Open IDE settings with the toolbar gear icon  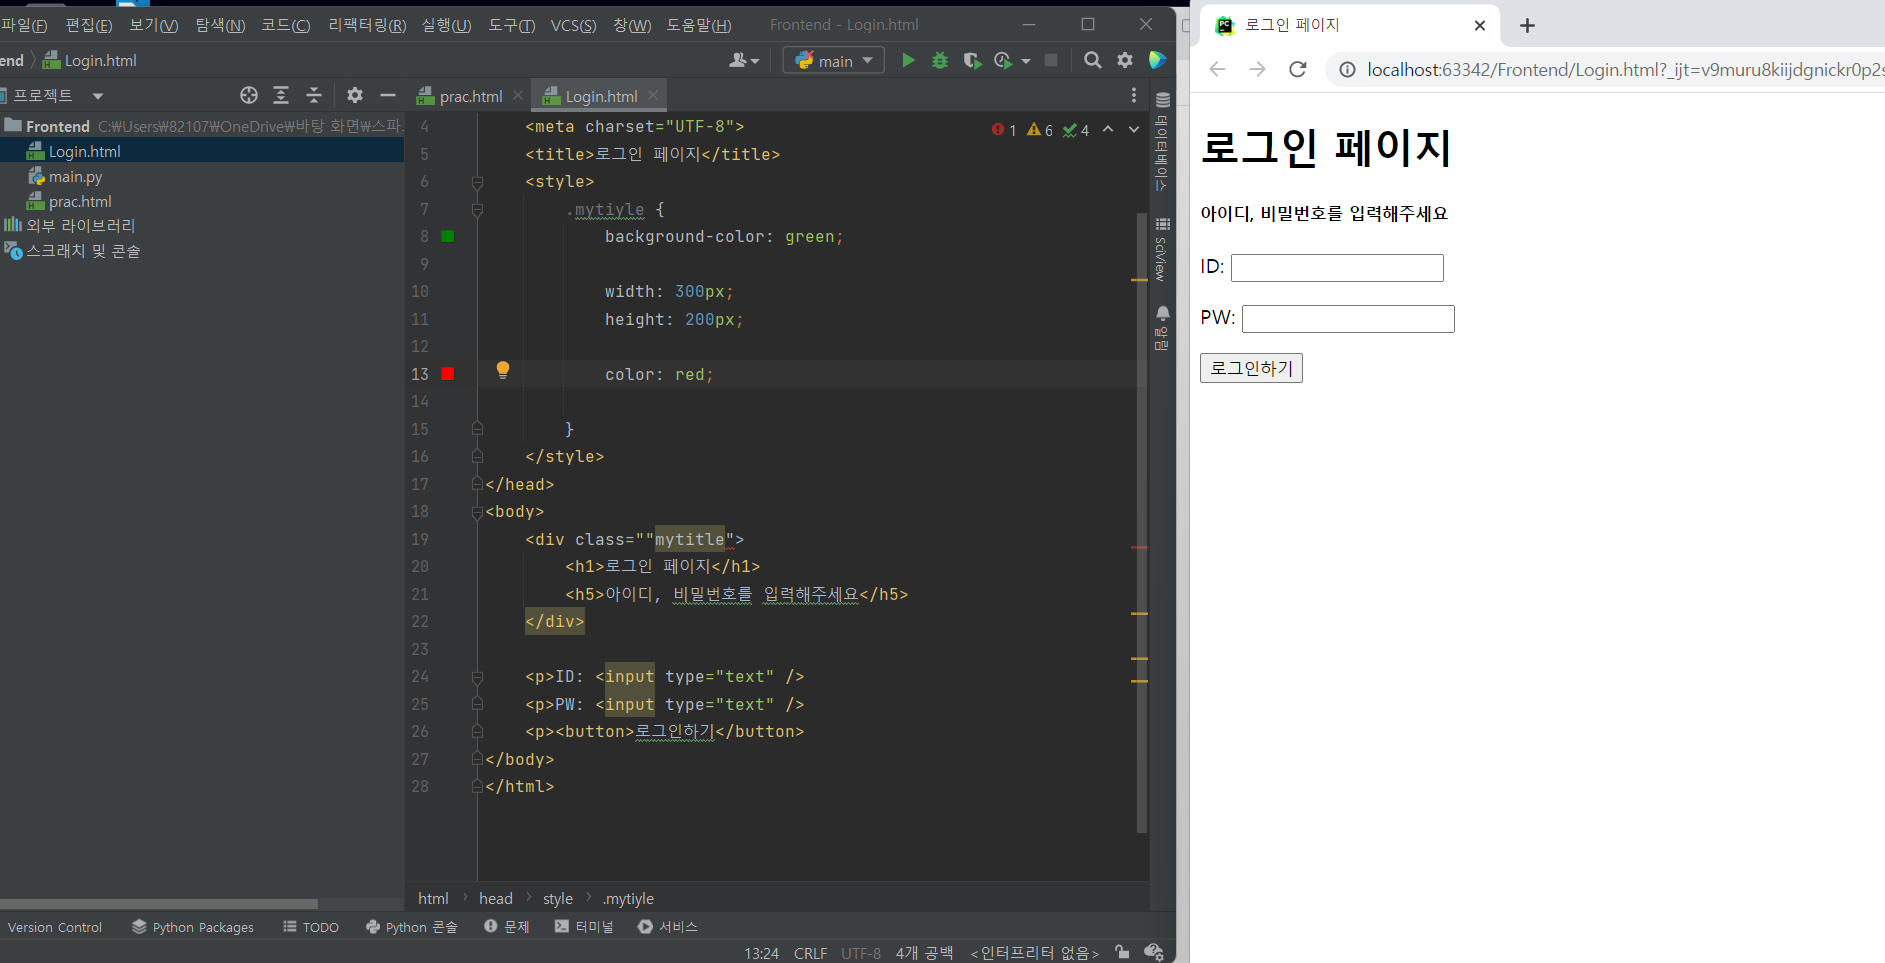tap(1125, 60)
